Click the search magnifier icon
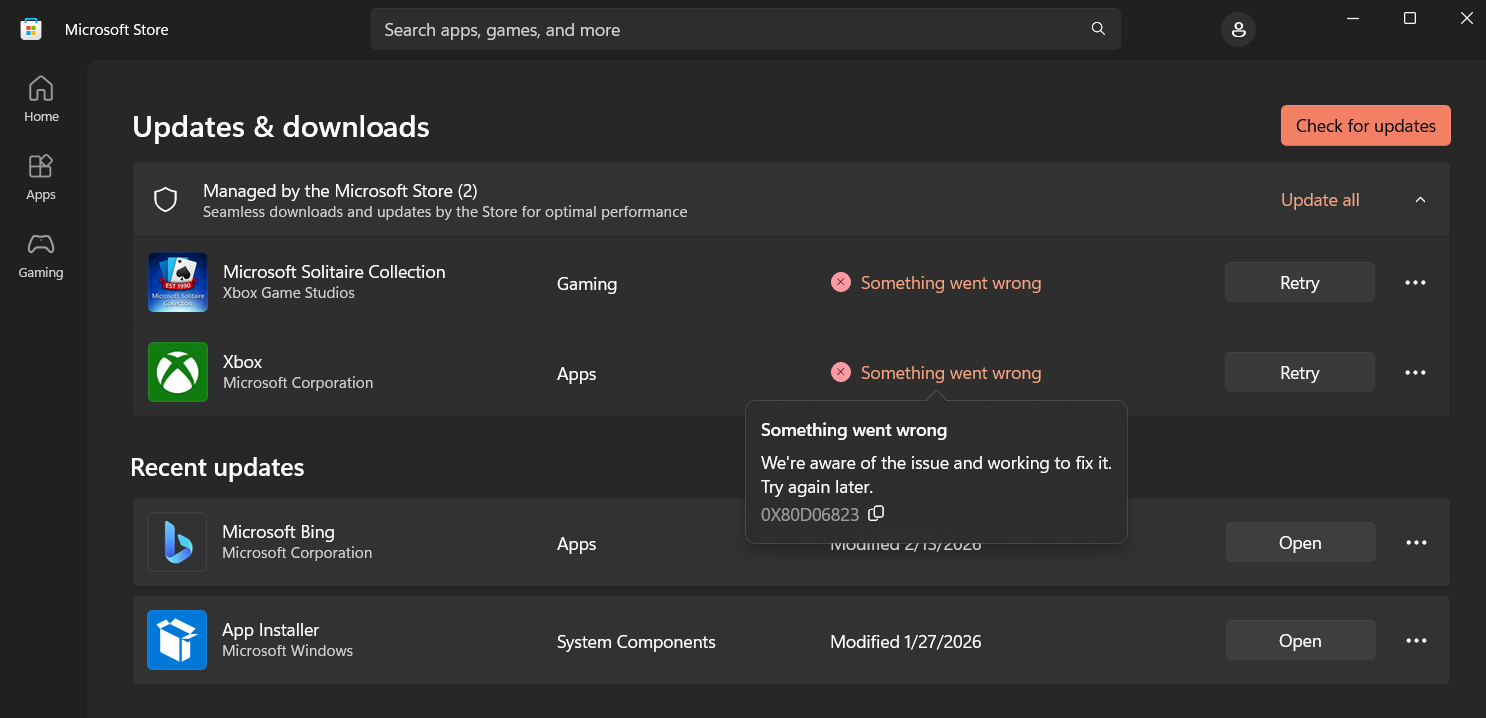 point(1098,29)
